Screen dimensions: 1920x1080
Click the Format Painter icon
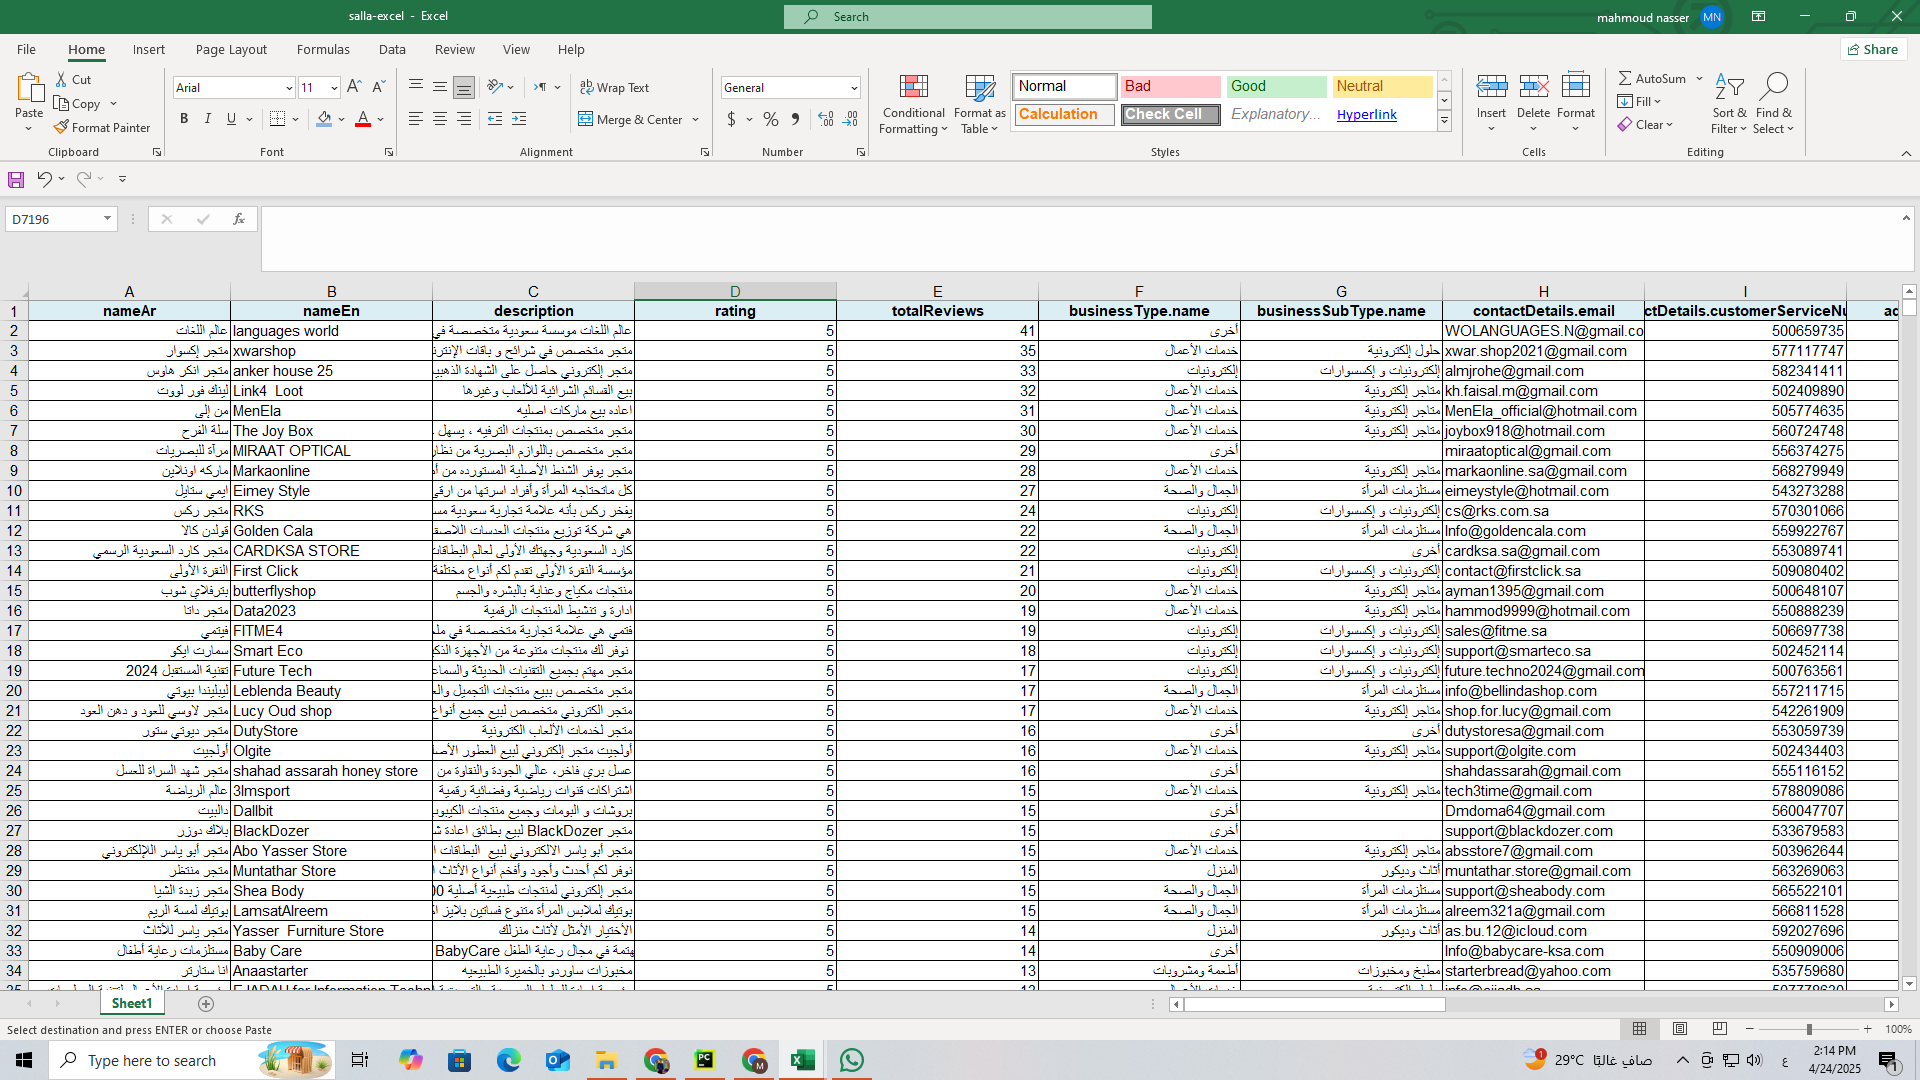(62, 128)
